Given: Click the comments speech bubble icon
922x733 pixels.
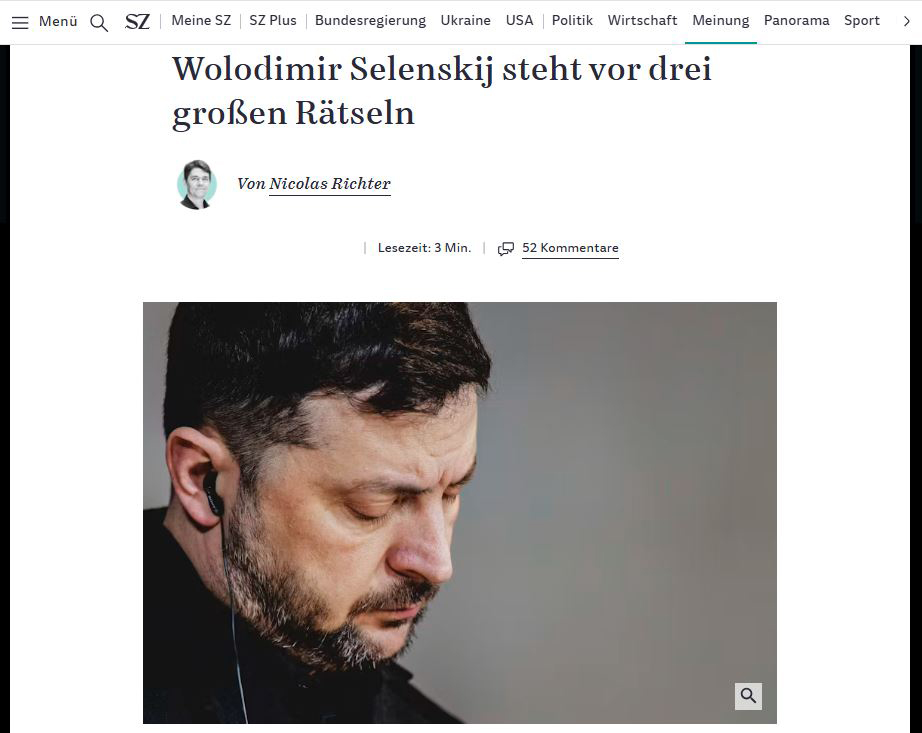Looking at the screenshot, I should coord(506,249).
